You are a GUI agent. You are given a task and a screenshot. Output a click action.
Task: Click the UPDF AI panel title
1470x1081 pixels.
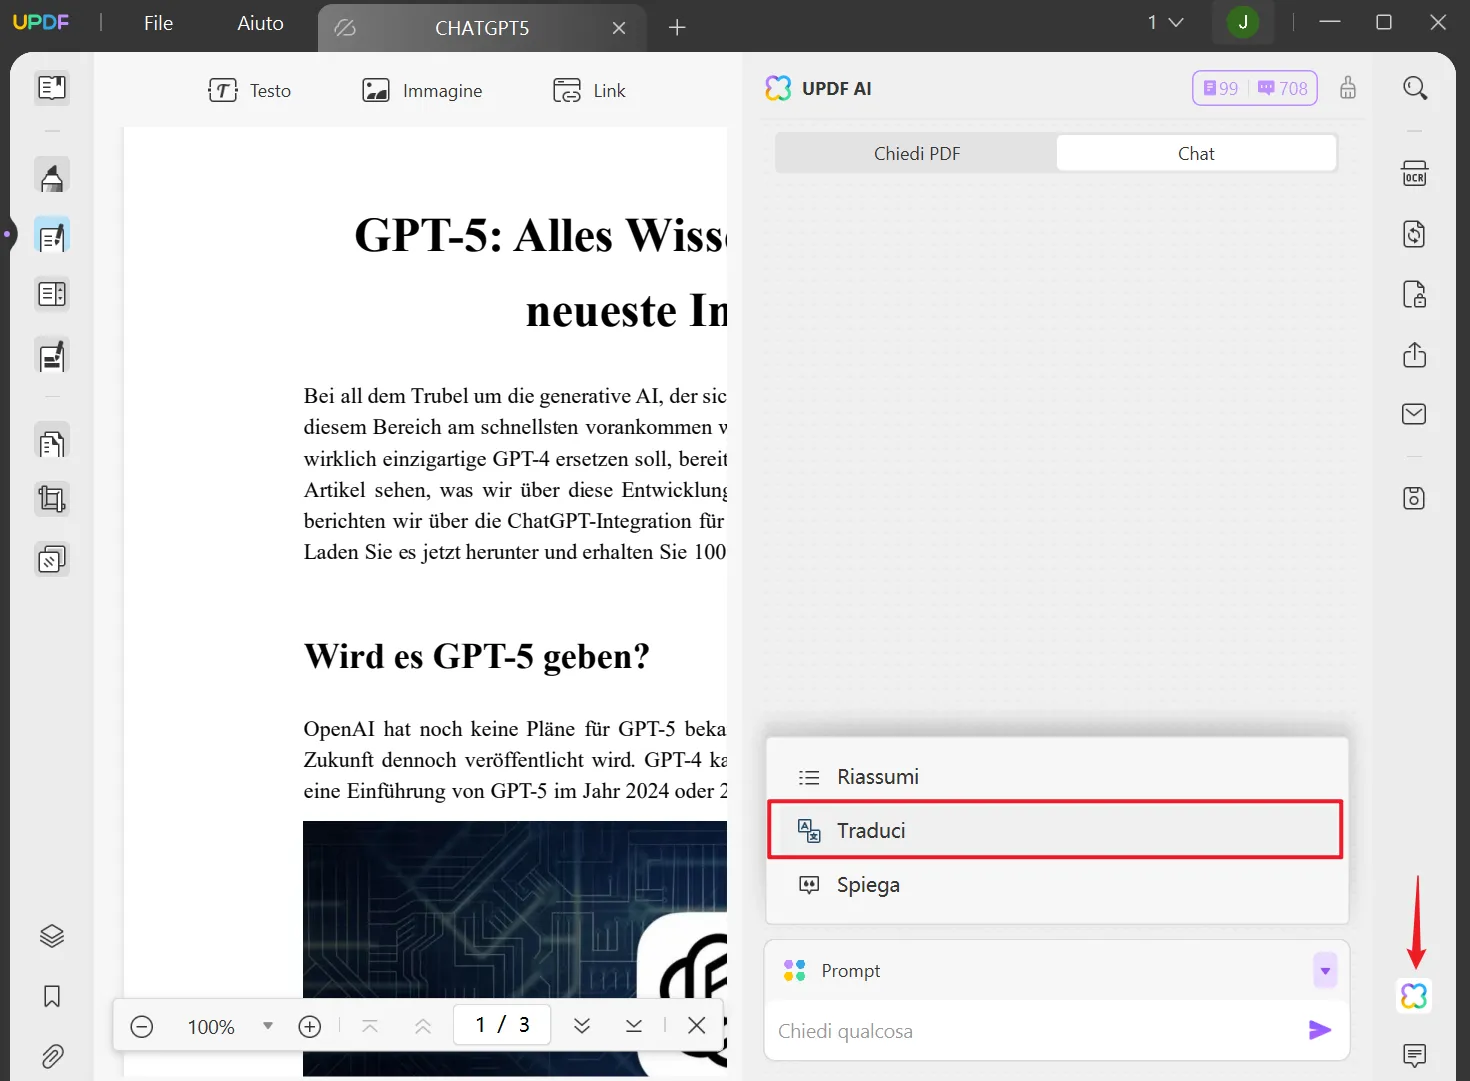(837, 89)
